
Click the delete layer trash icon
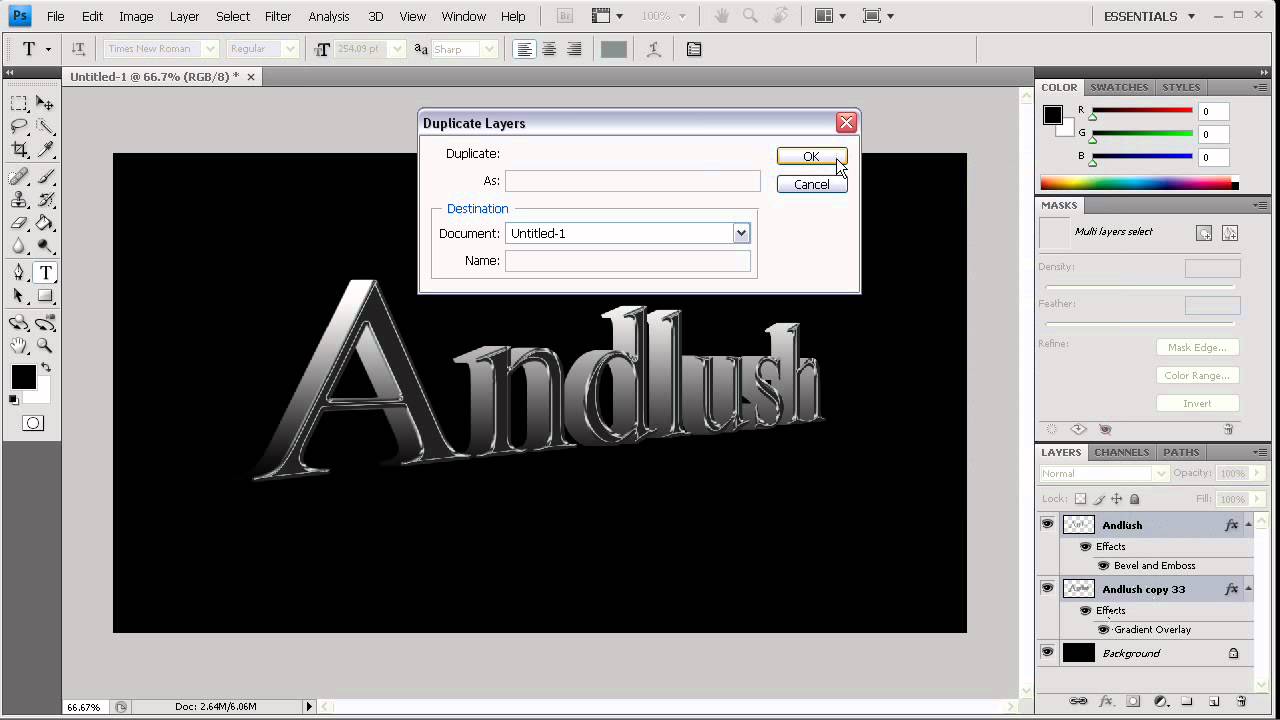tap(1241, 702)
